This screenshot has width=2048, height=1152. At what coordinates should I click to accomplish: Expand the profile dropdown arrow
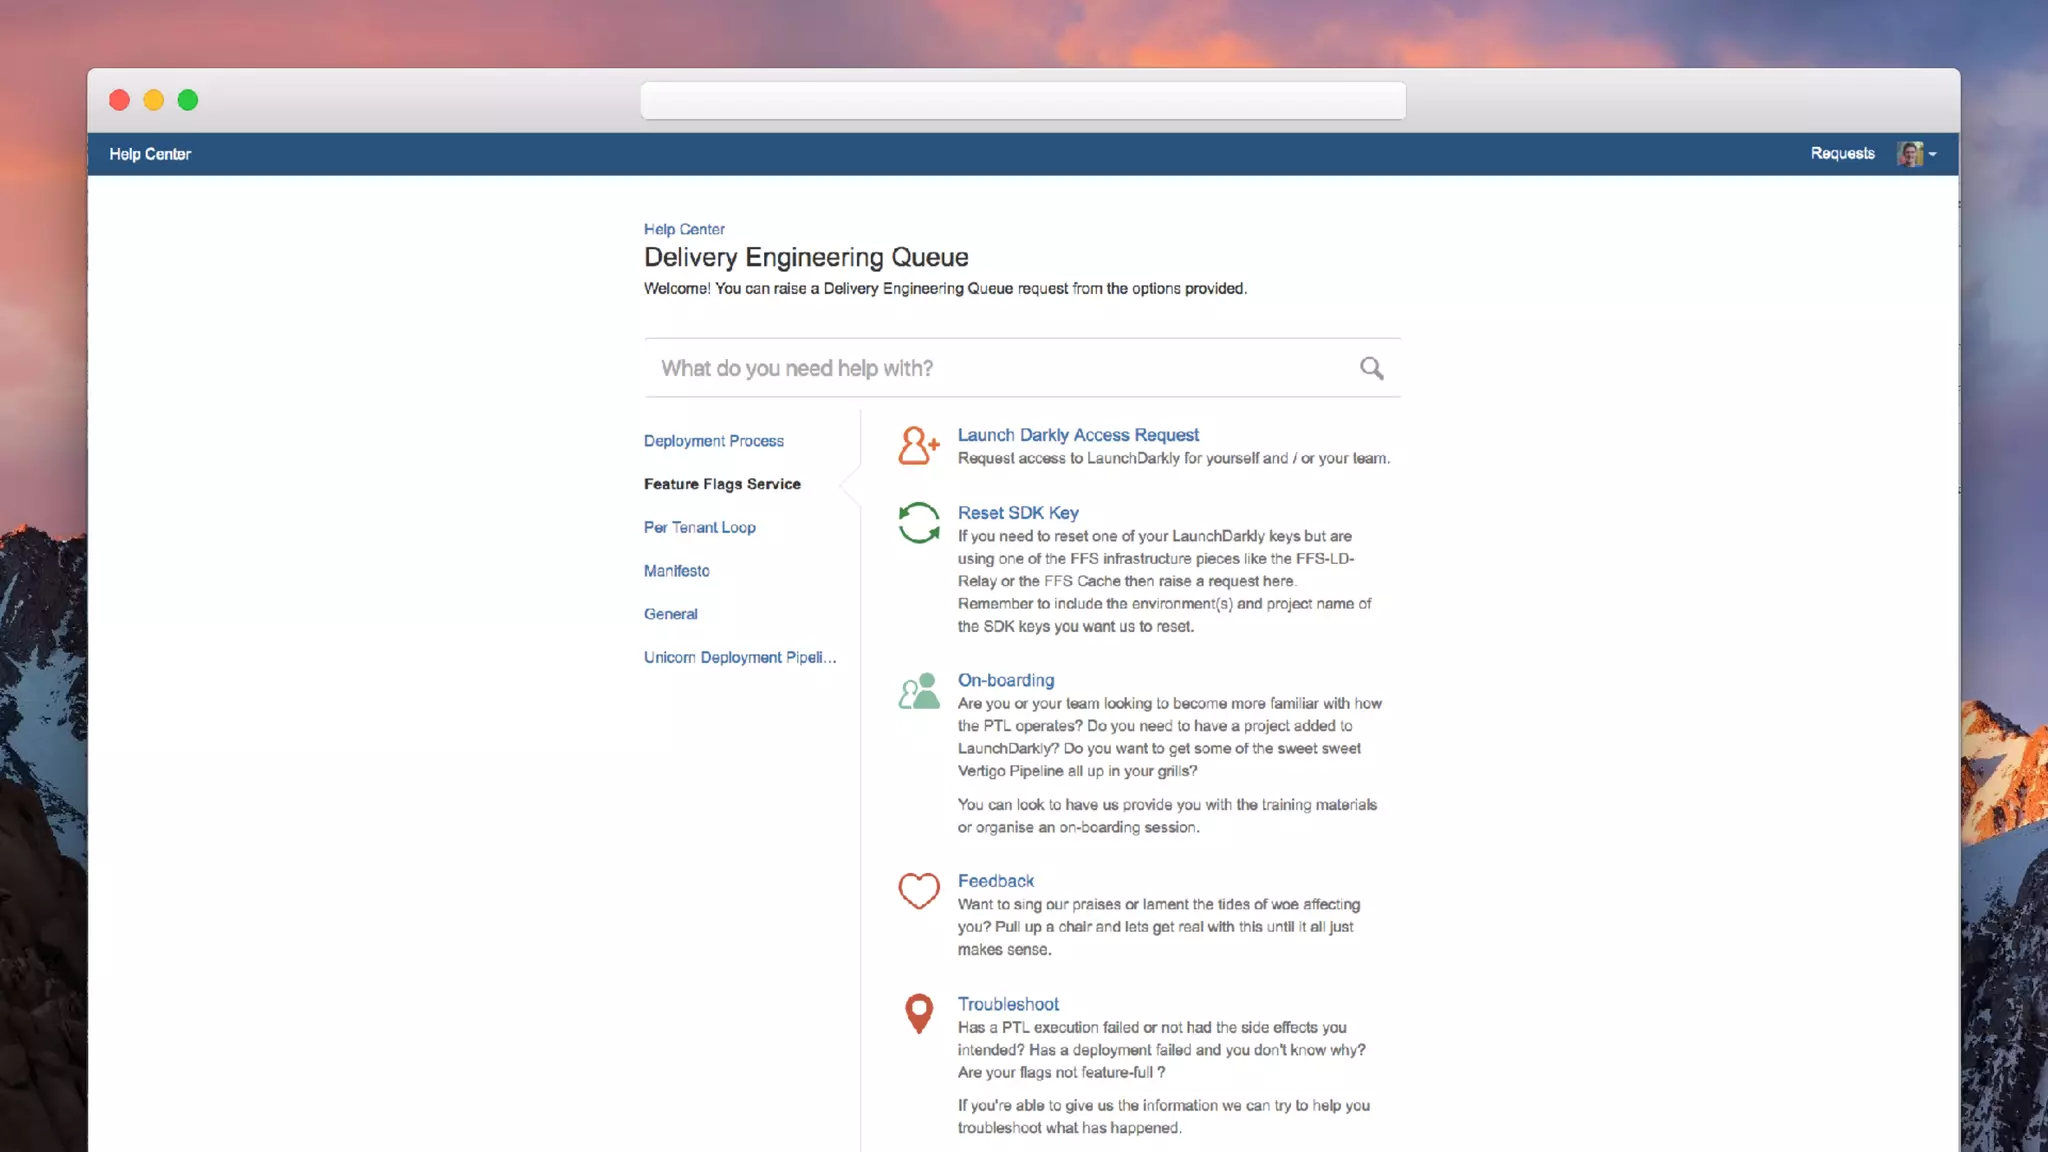point(1933,154)
